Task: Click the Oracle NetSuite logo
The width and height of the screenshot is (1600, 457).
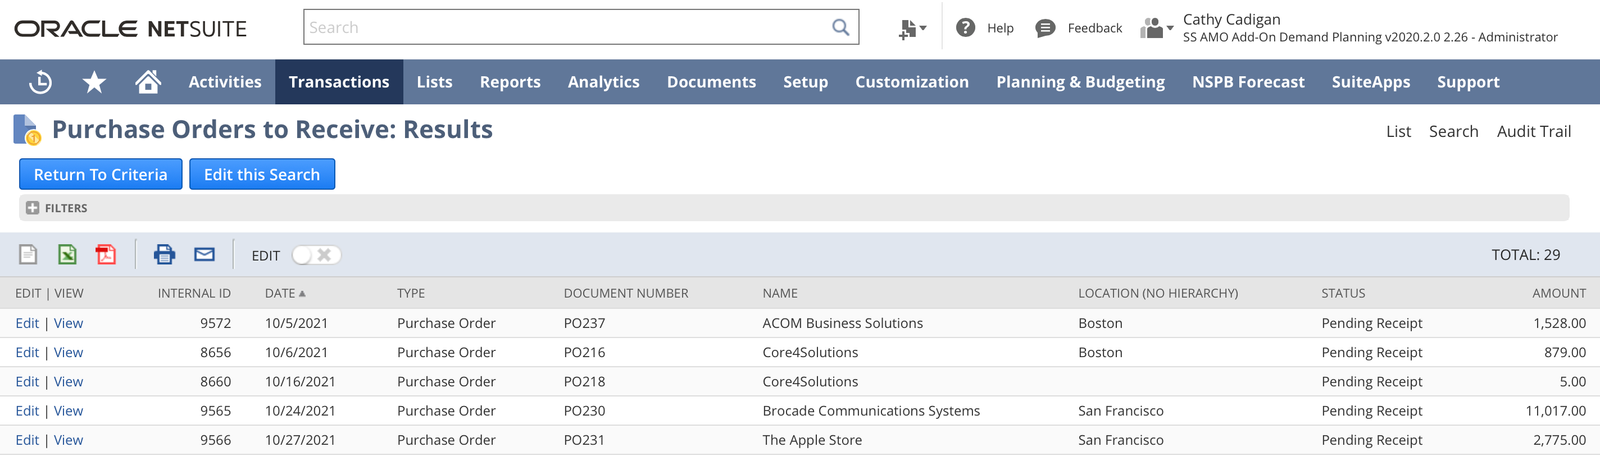Action: click(130, 28)
